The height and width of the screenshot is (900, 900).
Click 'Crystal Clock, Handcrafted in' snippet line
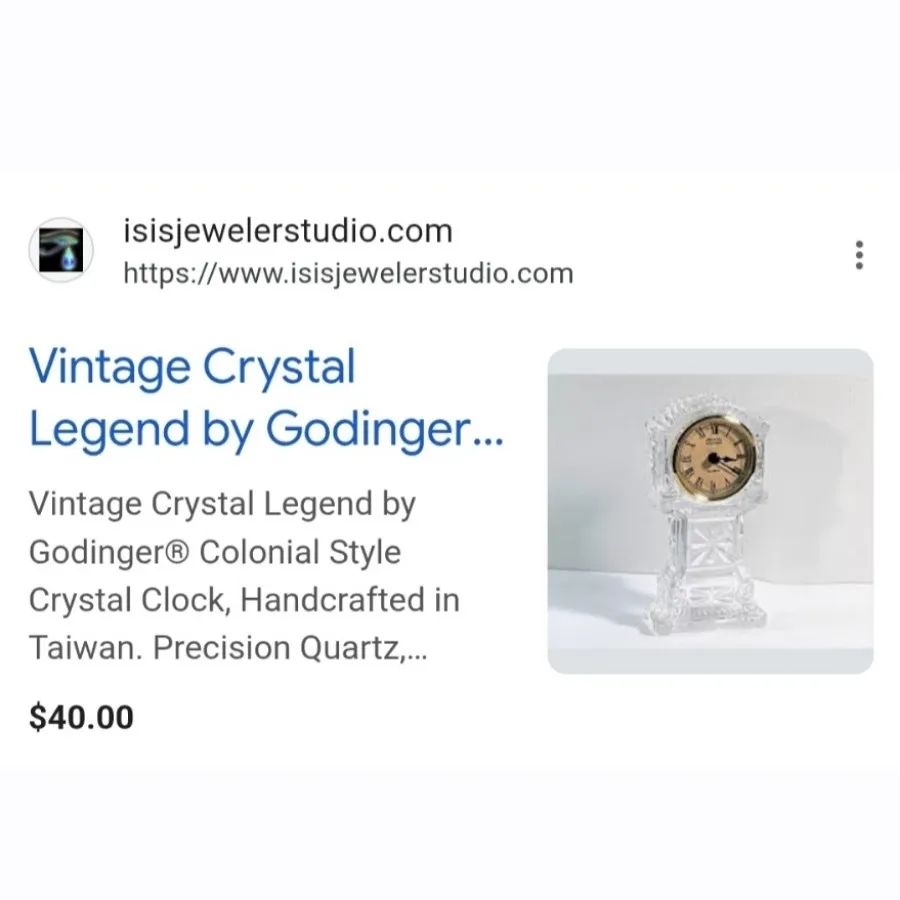pos(245,600)
